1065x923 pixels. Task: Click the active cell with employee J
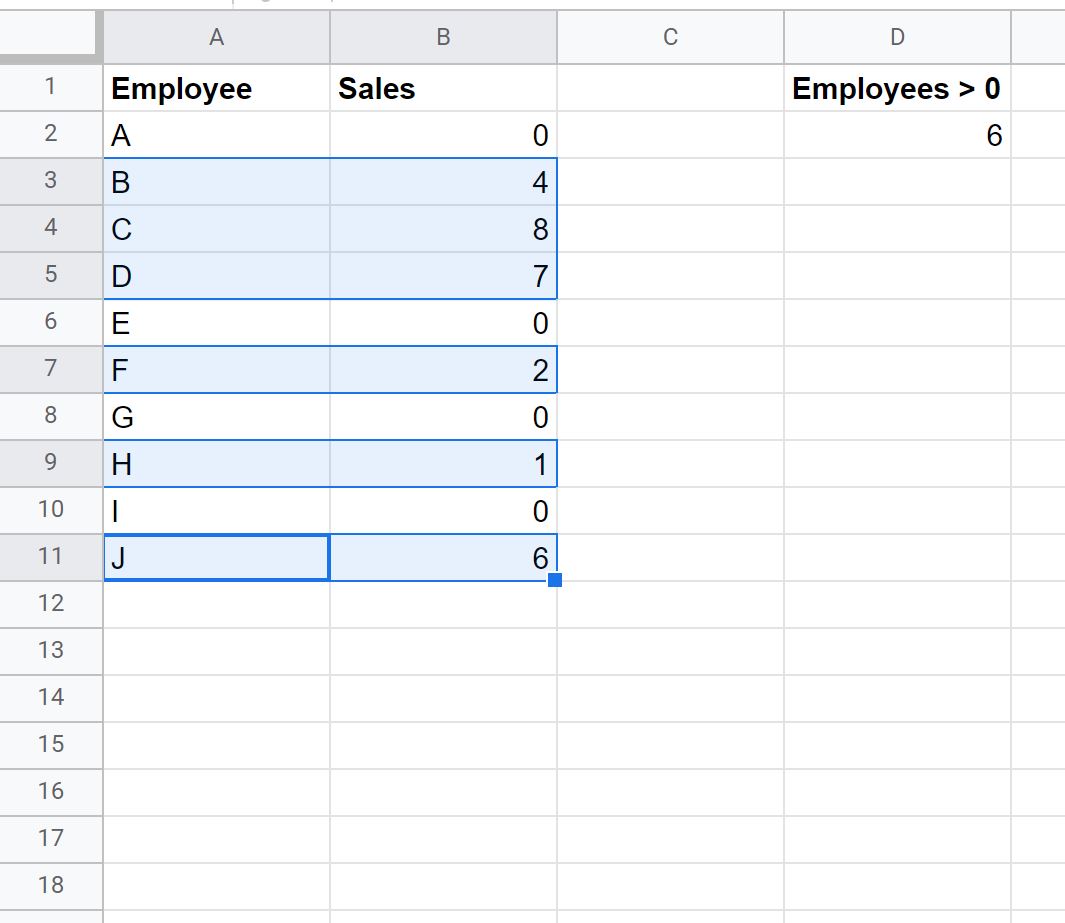click(217, 558)
